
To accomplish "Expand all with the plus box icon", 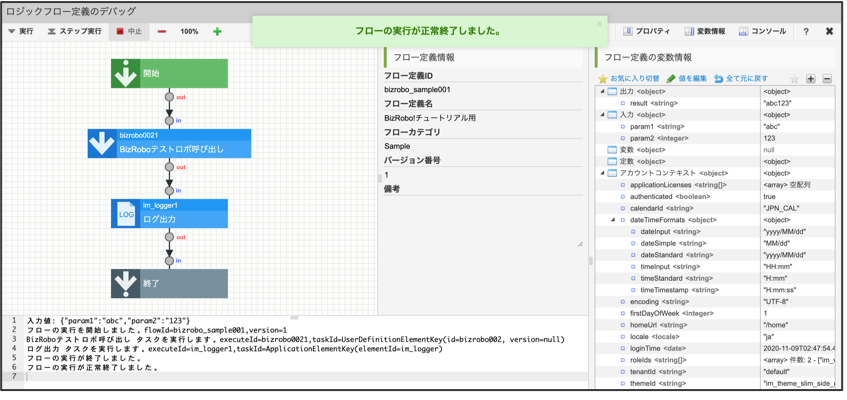I will pyautogui.click(x=811, y=79).
